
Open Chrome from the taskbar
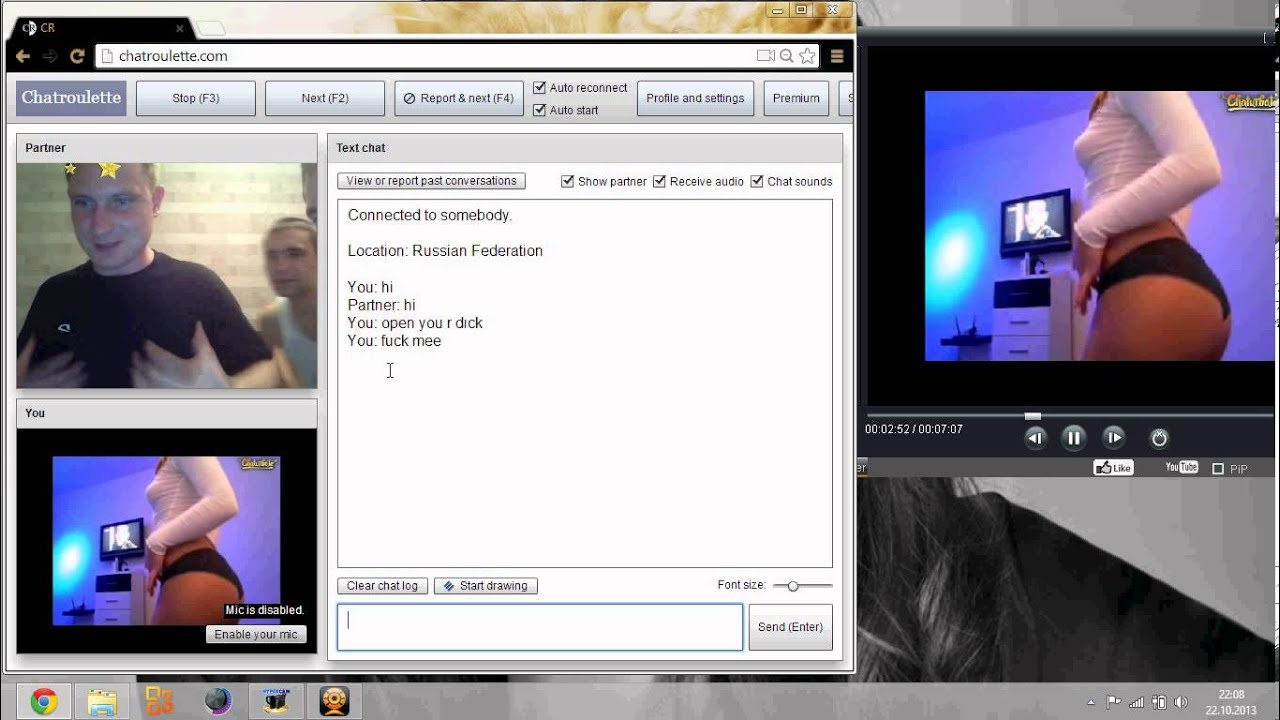(43, 702)
